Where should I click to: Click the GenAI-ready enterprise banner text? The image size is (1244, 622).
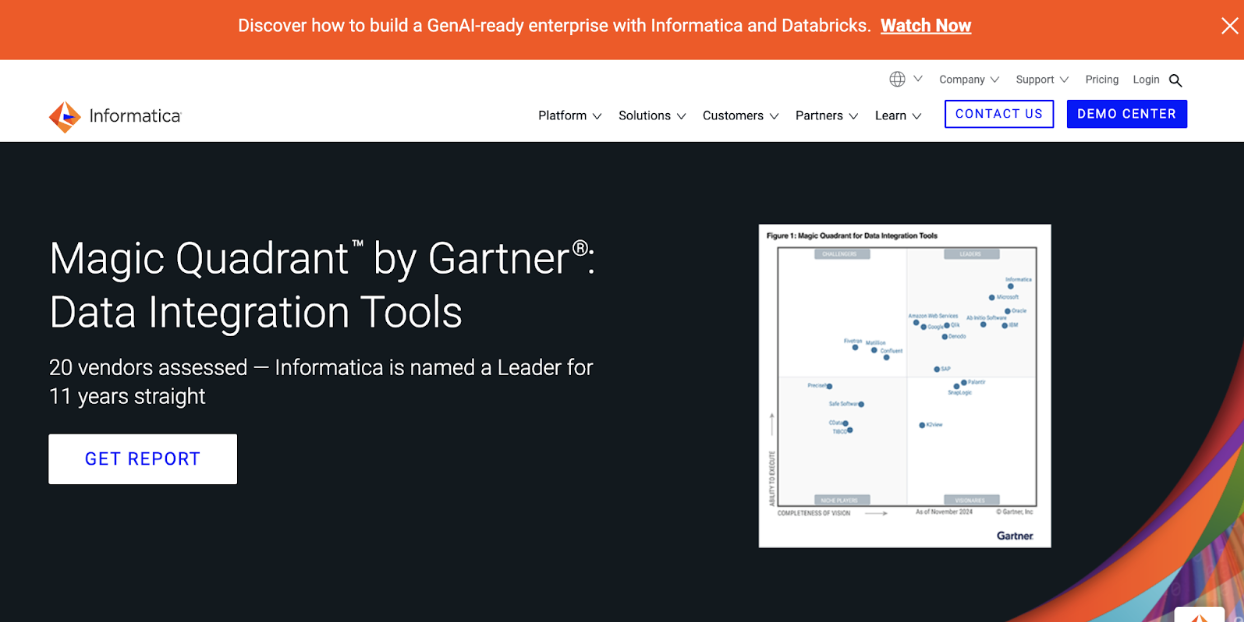[554, 26]
